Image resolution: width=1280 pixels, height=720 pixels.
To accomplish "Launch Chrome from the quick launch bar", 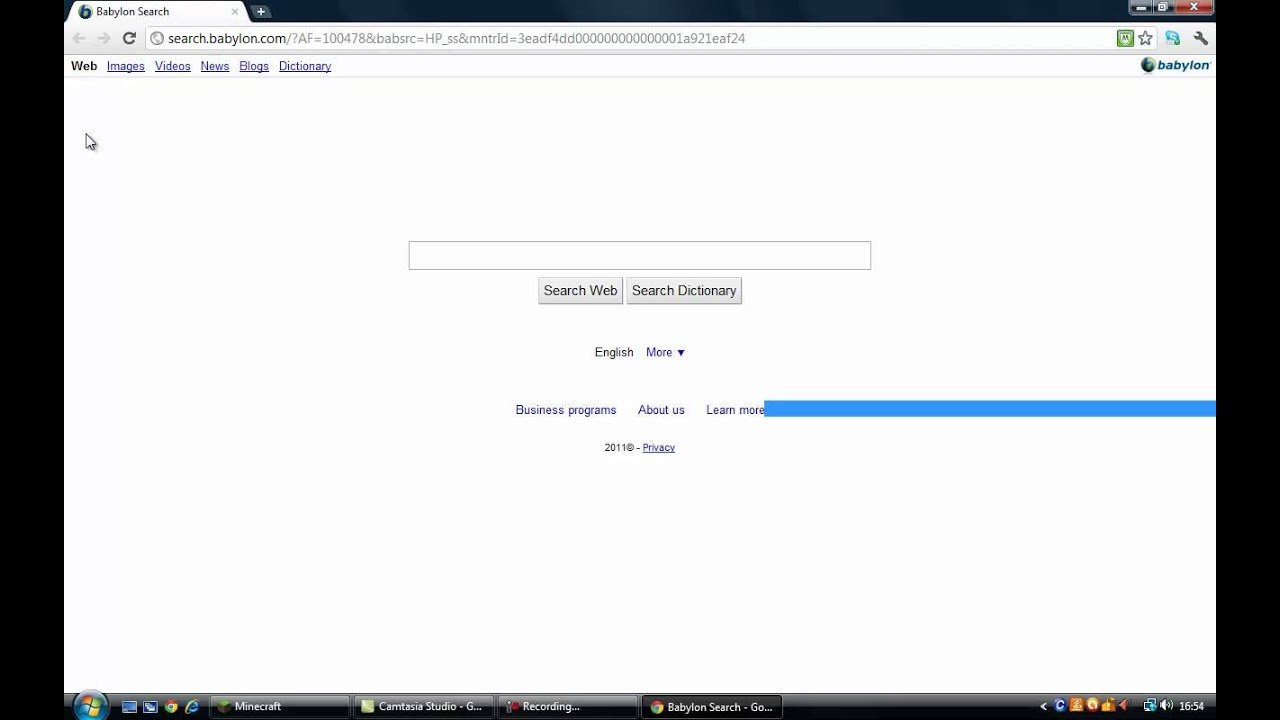I will 171,707.
